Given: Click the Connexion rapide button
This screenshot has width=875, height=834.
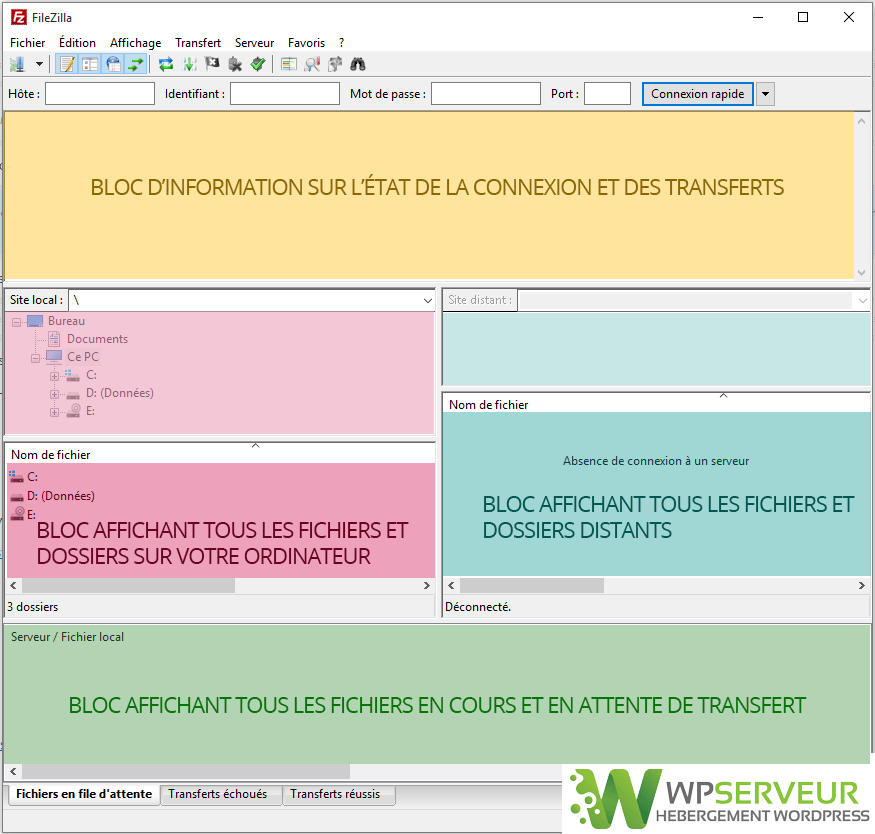Looking at the screenshot, I should coord(698,94).
